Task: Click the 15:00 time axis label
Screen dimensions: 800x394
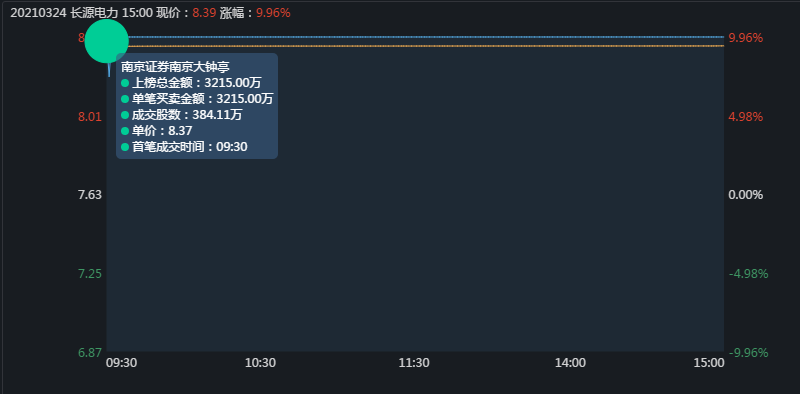Action: (709, 363)
